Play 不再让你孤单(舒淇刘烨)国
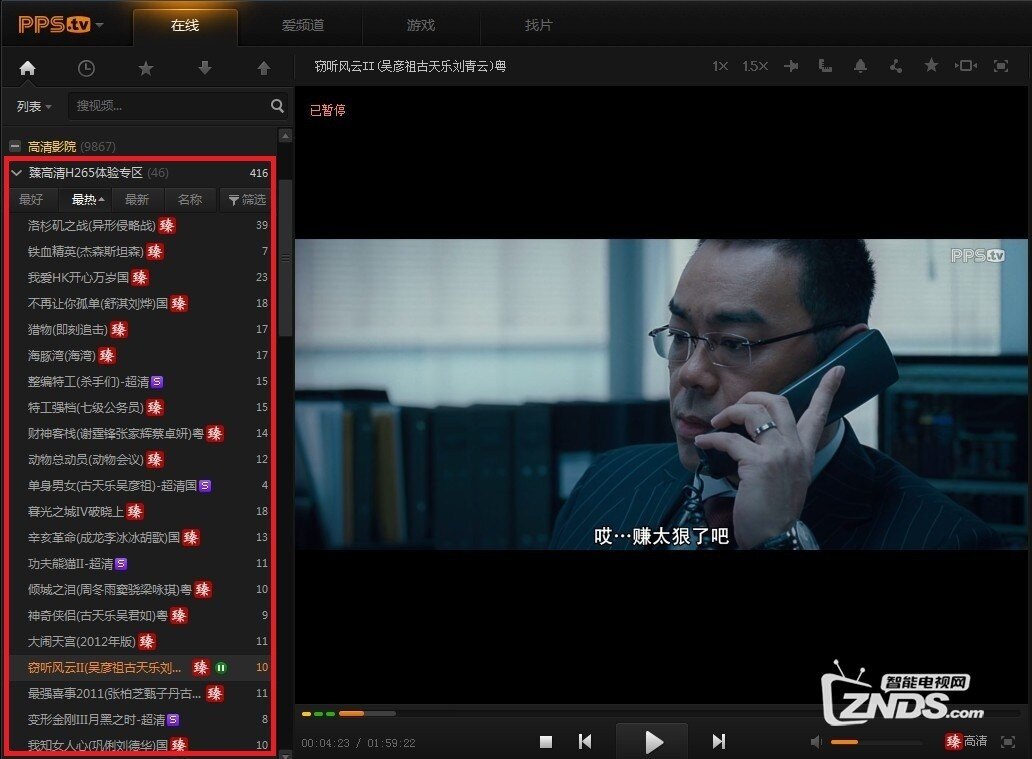The width and height of the screenshot is (1032, 759). [142, 303]
